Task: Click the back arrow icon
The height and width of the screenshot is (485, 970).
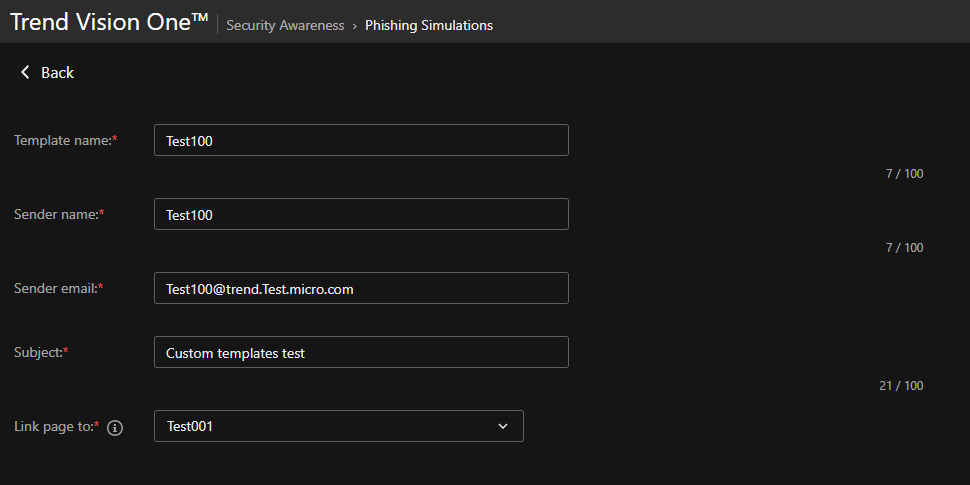Action: tap(25, 72)
